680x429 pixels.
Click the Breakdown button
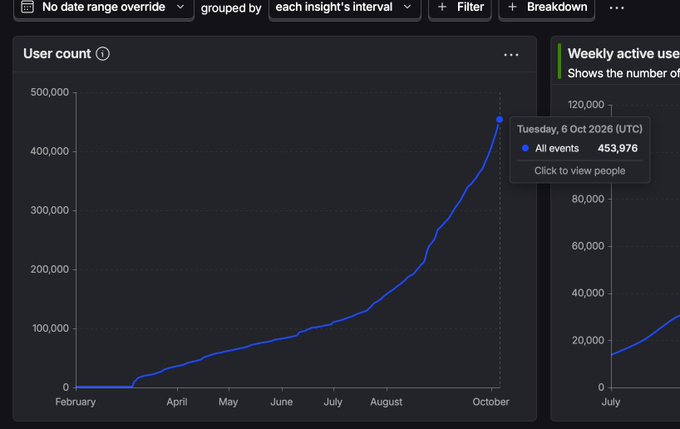click(547, 7)
